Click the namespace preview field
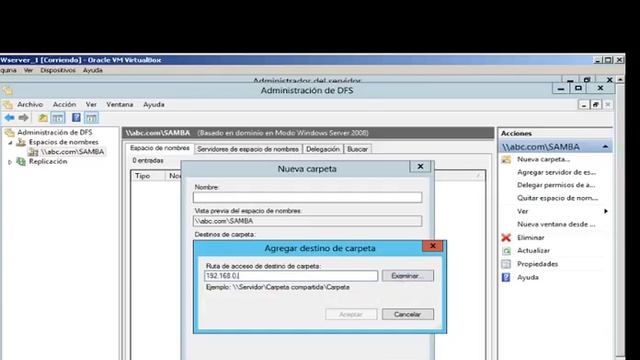Image resolution: width=640 pixels, height=360 pixels. tap(307, 221)
